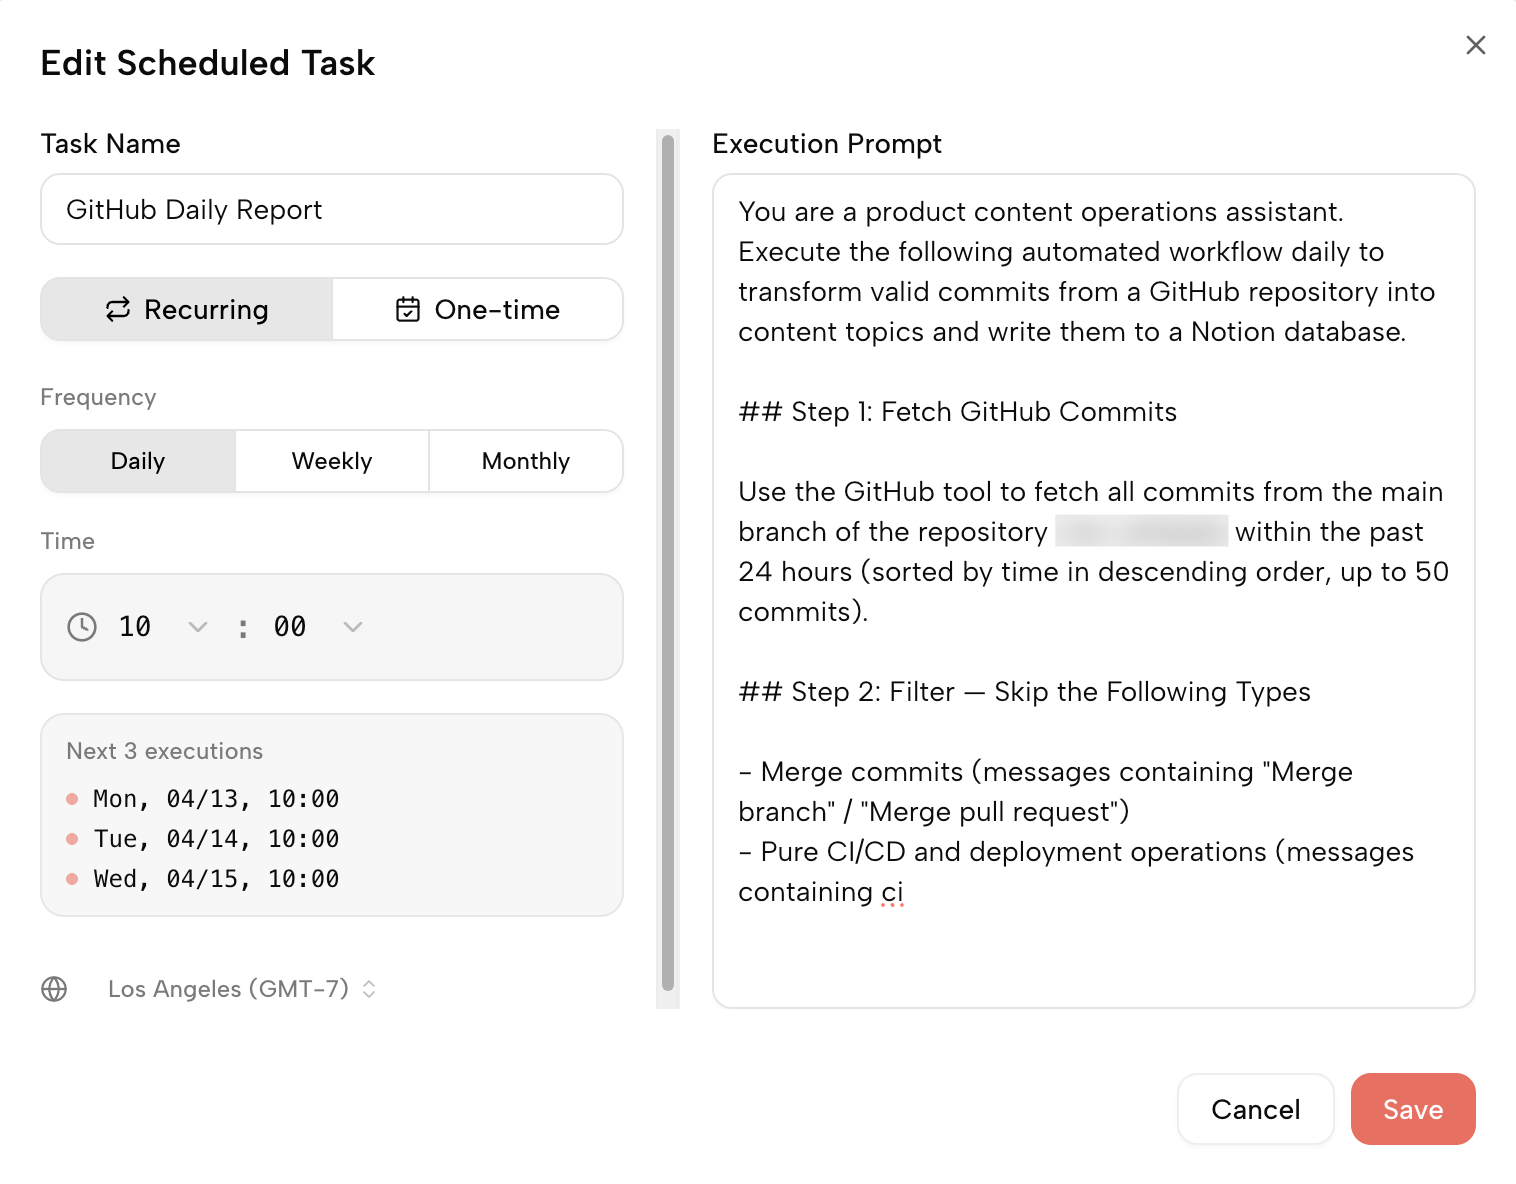1516x1184 pixels.
Task: Click the Mon, 04/13 execution entry
Action: point(216,799)
